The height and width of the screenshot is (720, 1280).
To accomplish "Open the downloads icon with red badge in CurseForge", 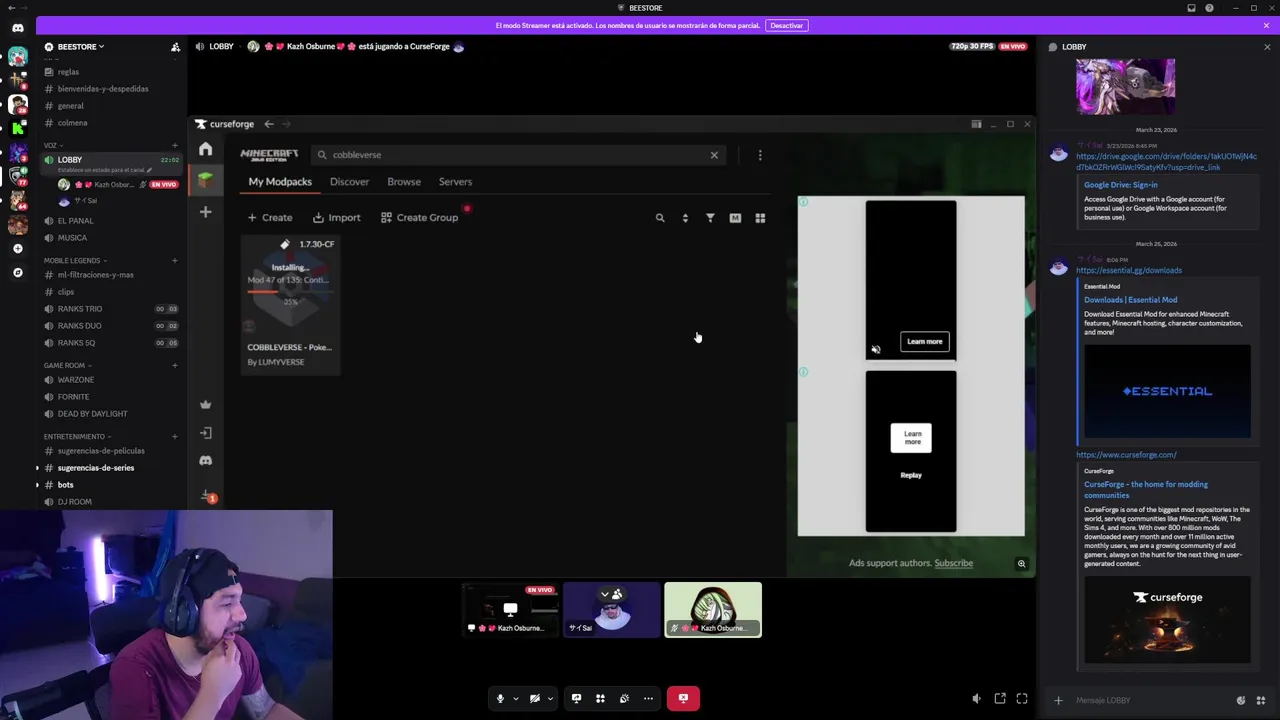I will pyautogui.click(x=207, y=496).
